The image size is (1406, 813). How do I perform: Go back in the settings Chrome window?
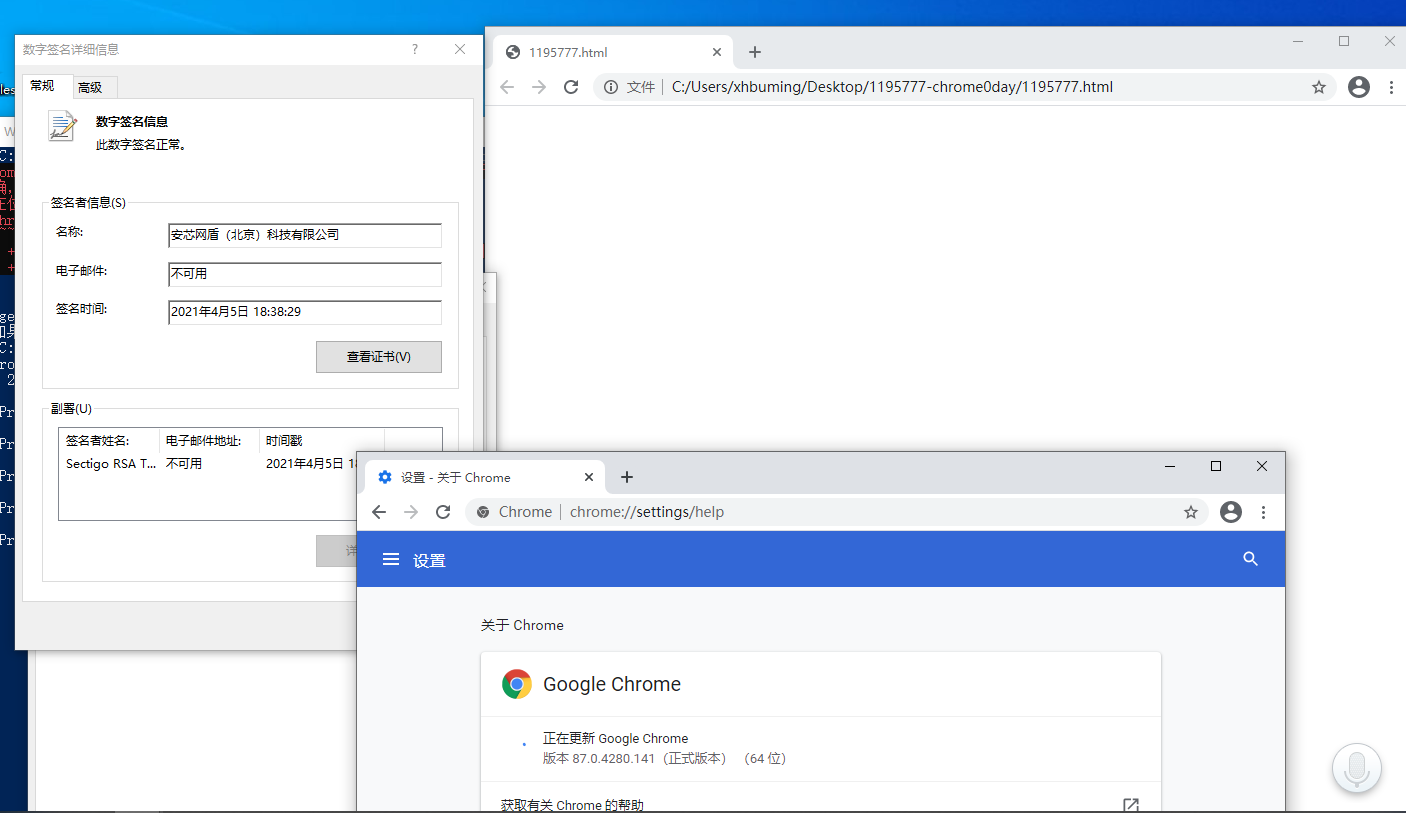tap(378, 512)
